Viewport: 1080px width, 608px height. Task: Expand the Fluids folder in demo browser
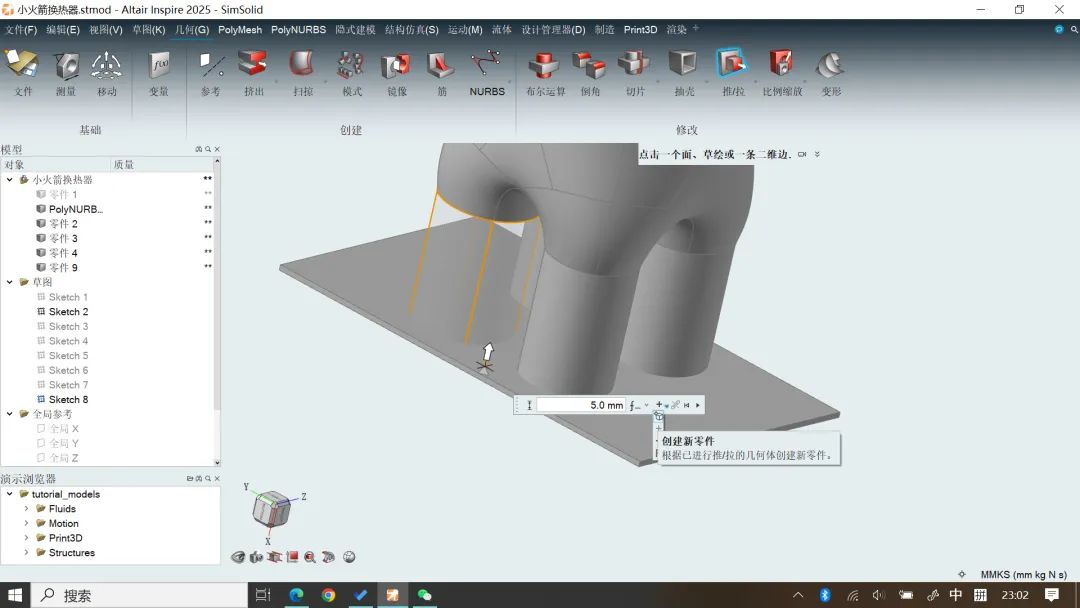tap(27, 509)
